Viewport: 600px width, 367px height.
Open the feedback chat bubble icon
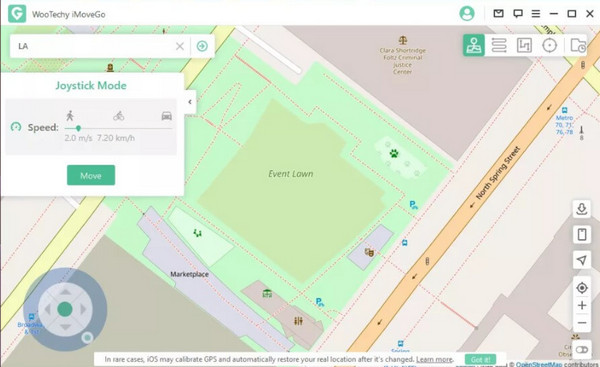pos(518,14)
